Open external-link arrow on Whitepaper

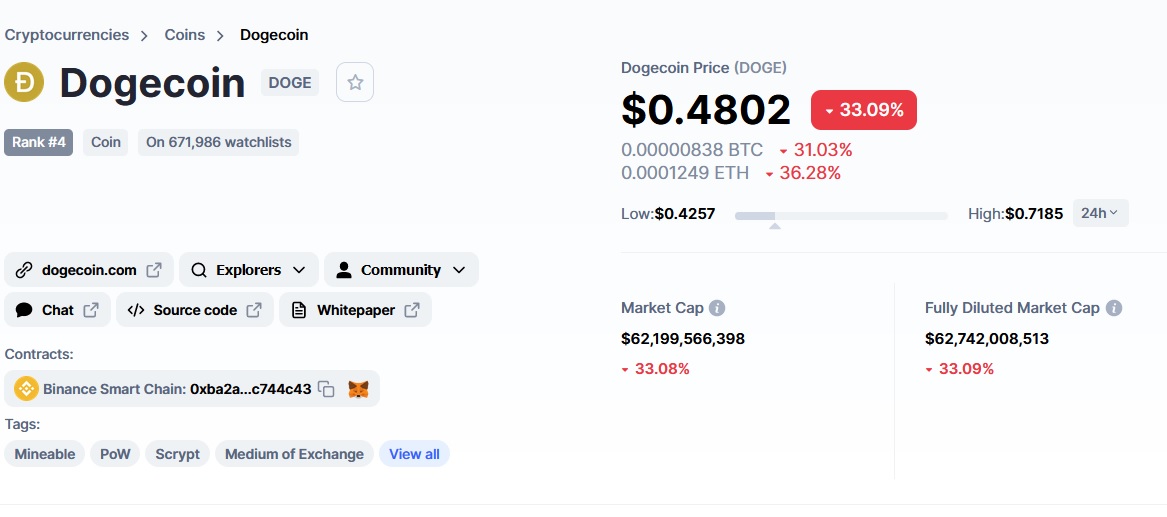point(412,310)
